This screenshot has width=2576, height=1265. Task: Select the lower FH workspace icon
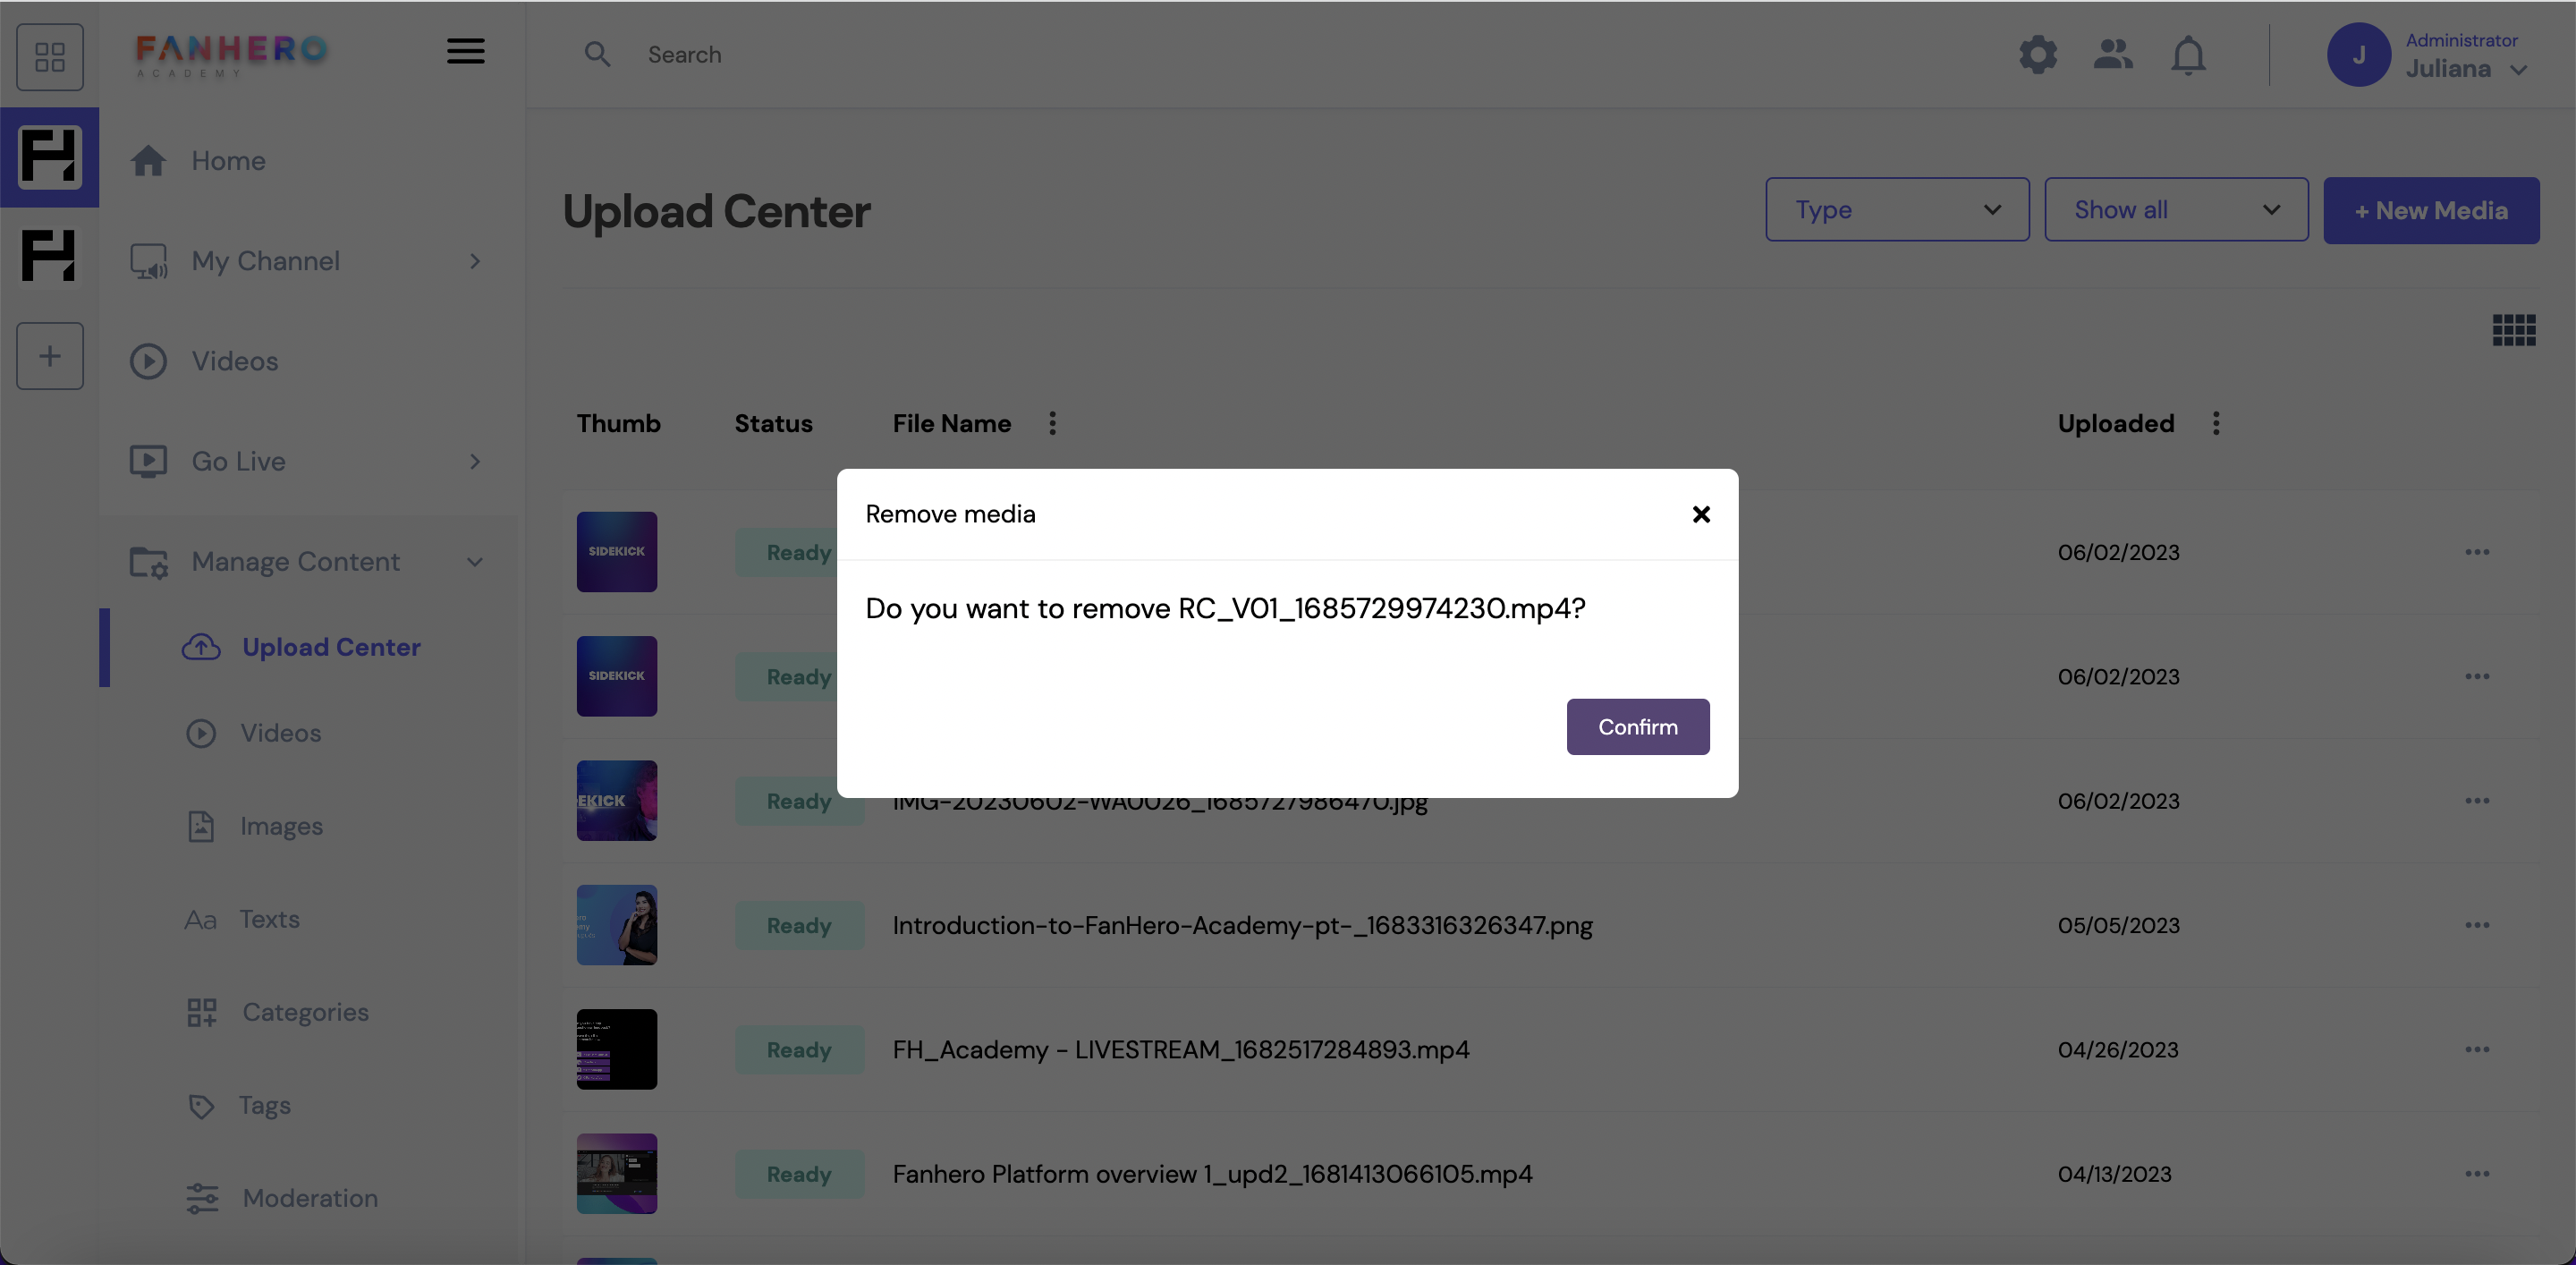click(49, 254)
